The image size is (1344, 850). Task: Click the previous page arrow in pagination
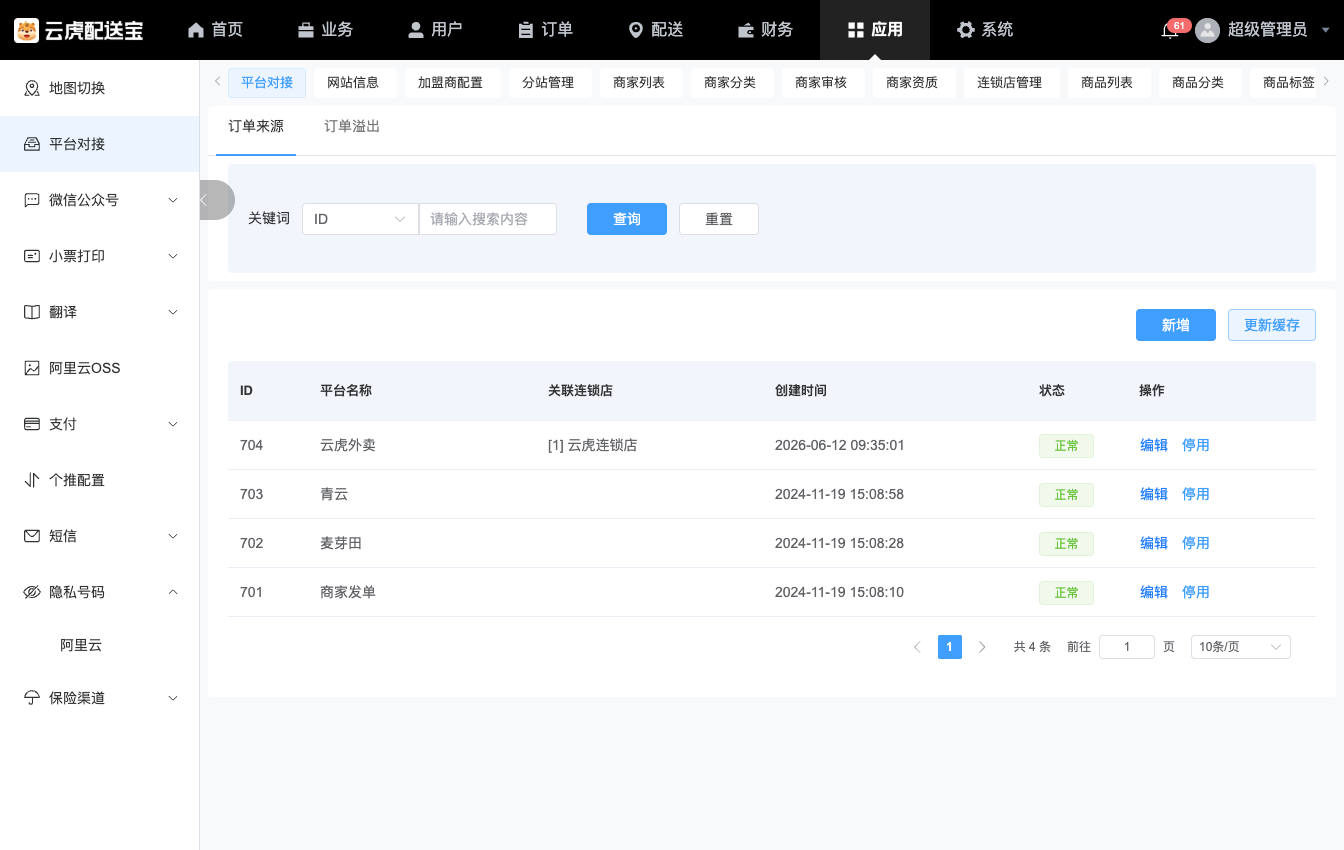coord(917,647)
